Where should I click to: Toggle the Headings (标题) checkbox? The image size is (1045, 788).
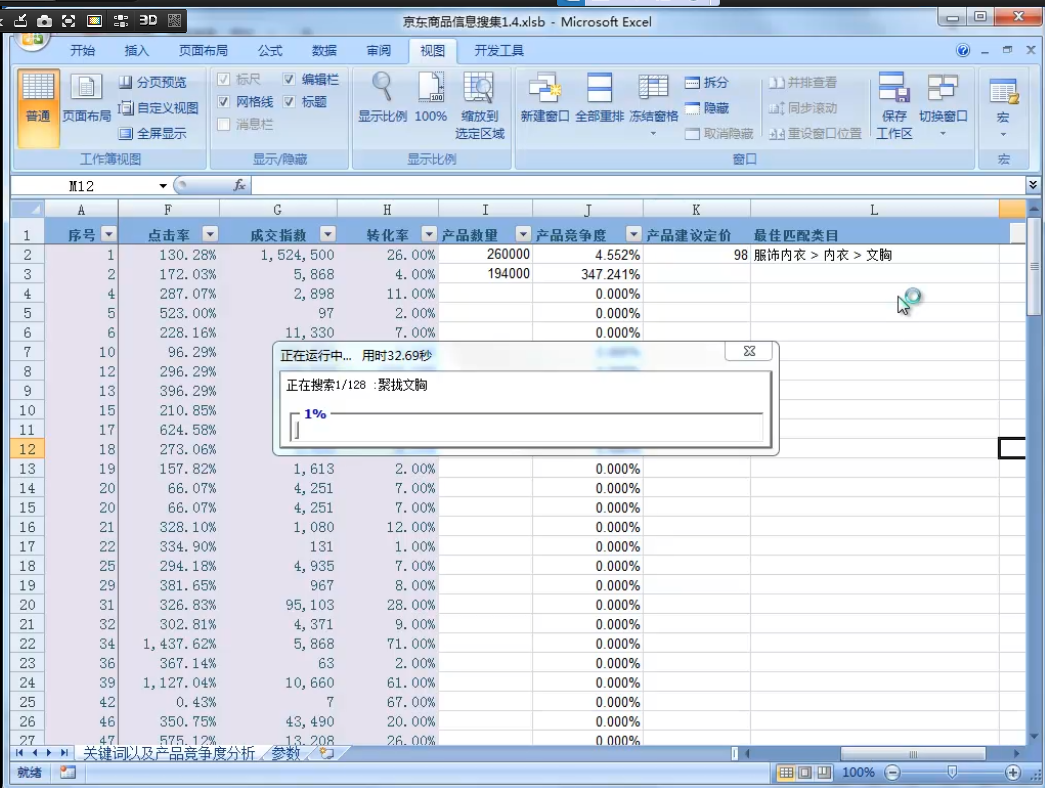click(x=289, y=102)
